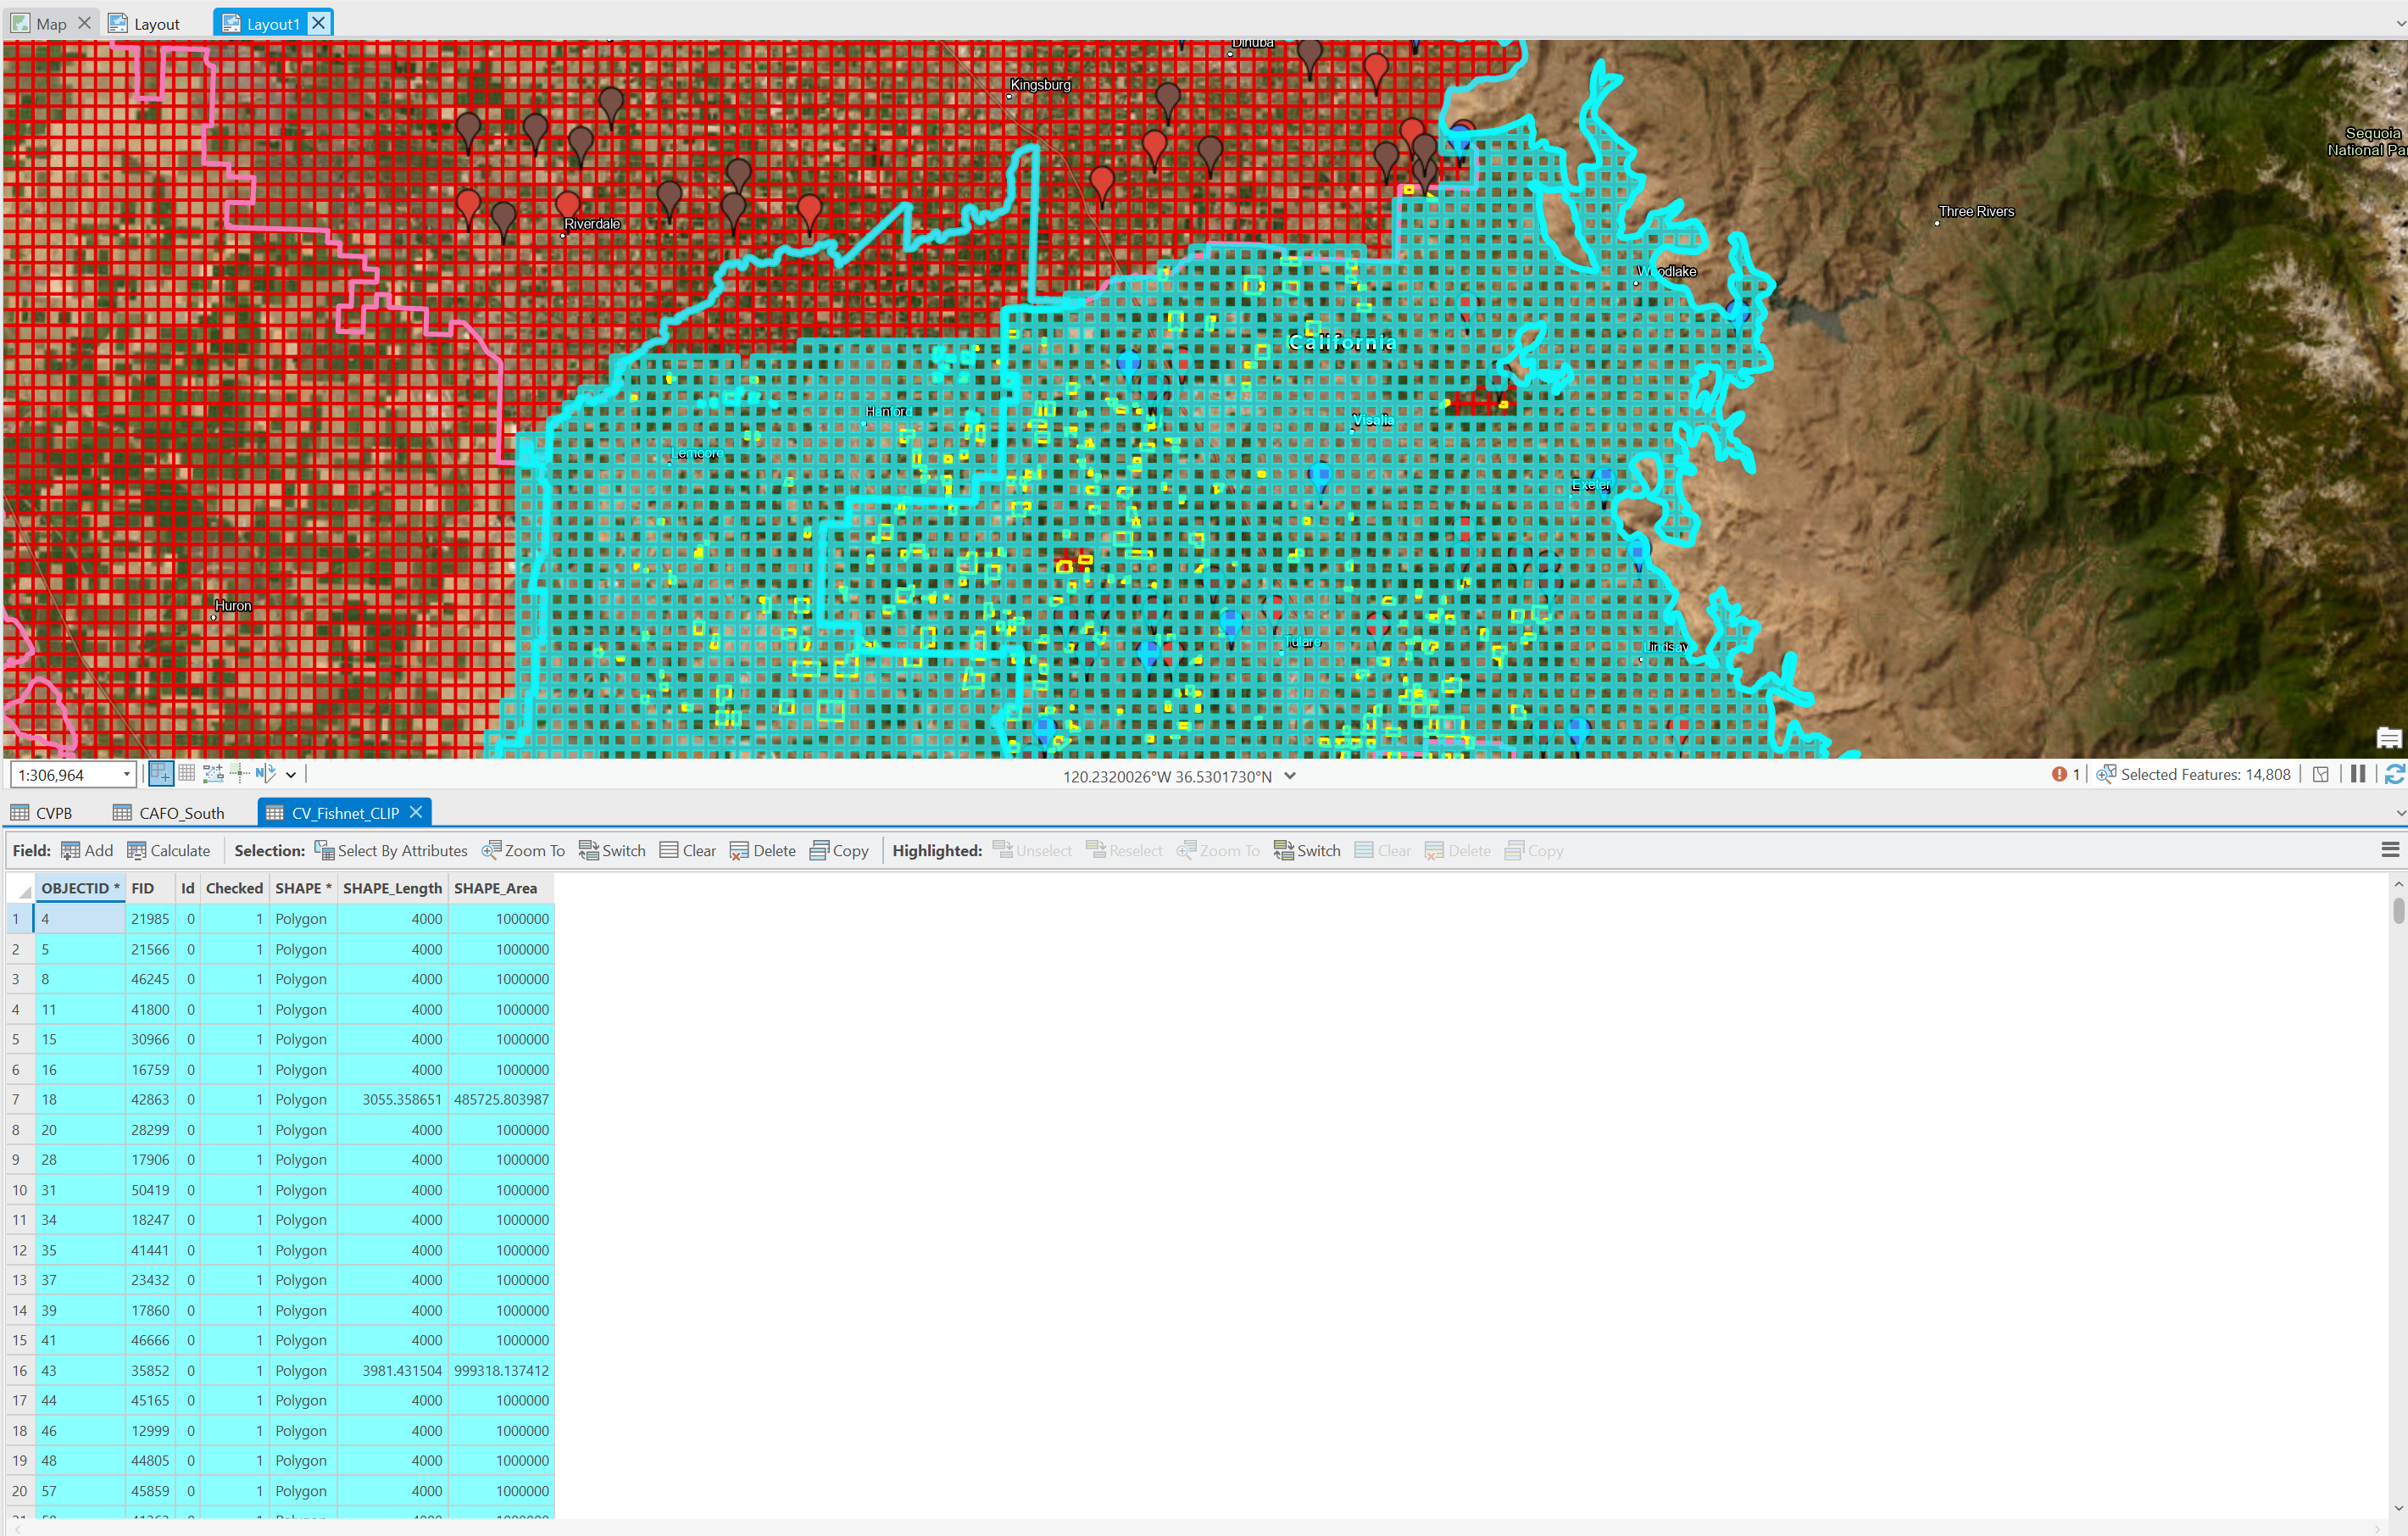Viewport: 2408px width, 1536px height.
Task: Expand the arrow next to north correction
Action: [x=291, y=775]
